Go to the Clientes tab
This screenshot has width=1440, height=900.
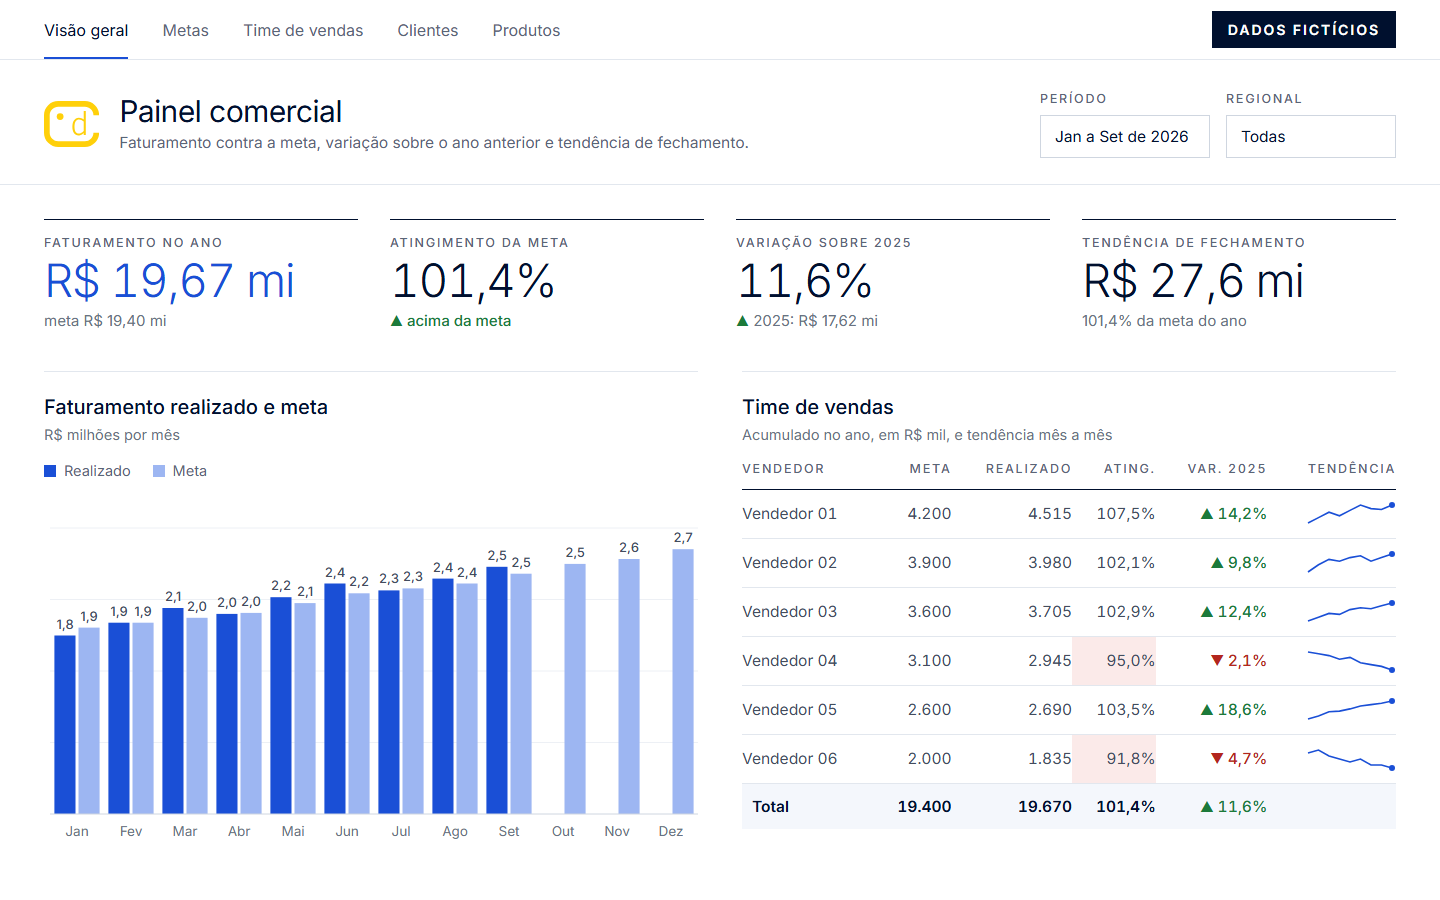pyautogui.click(x=428, y=30)
